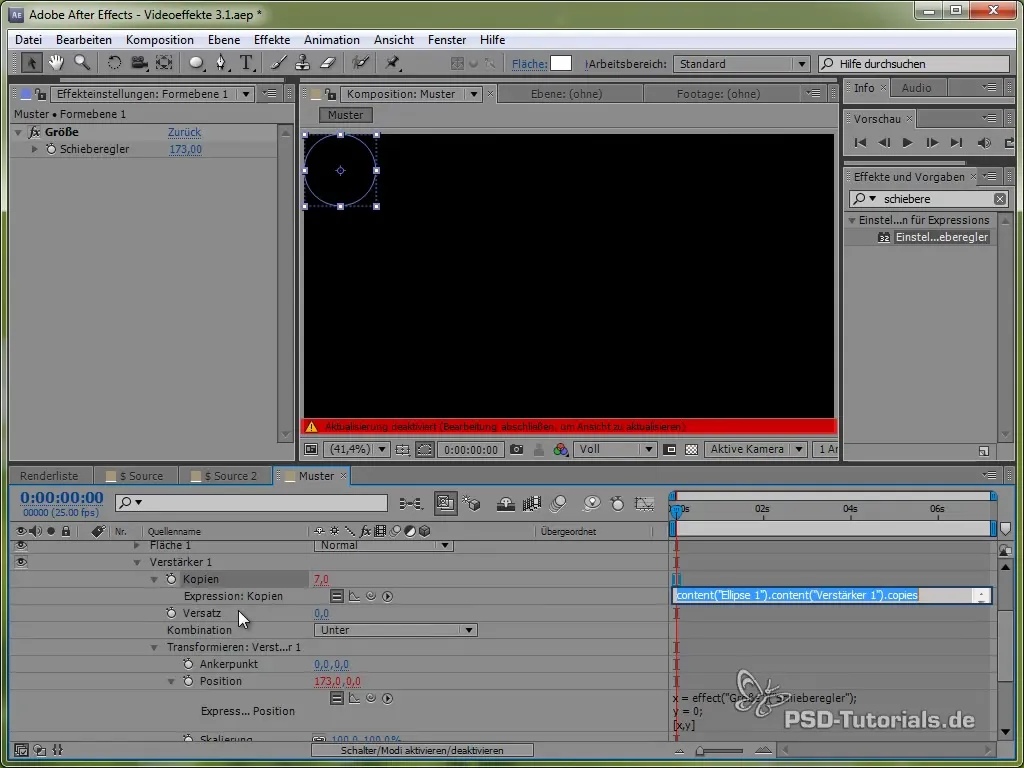Select the Eraser tool

coord(327,63)
